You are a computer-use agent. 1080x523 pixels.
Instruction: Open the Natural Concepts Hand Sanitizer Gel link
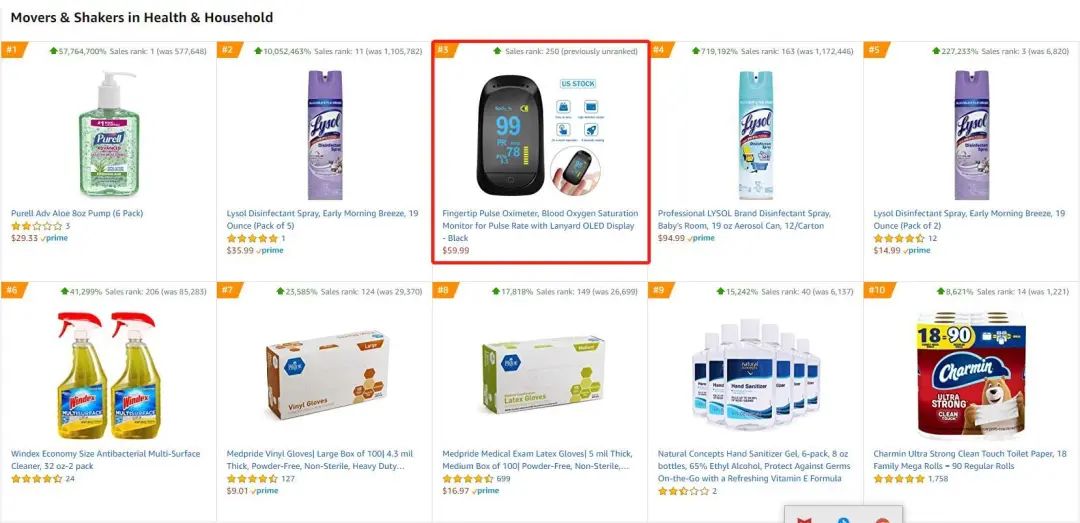click(754, 466)
